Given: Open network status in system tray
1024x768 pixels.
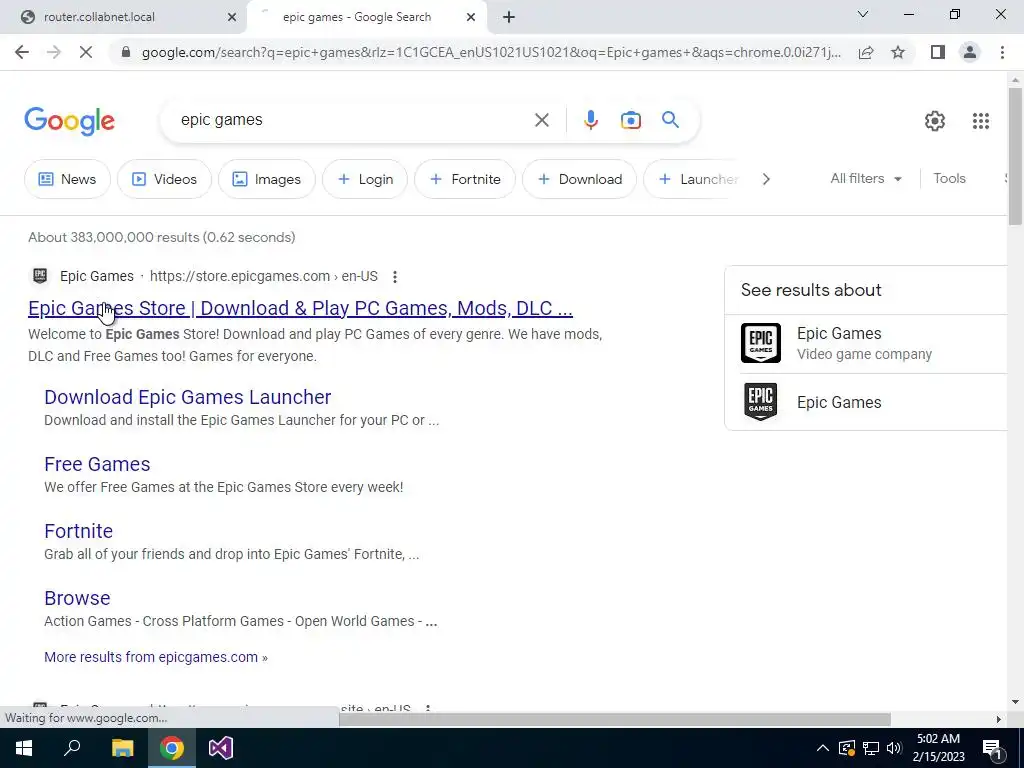Looking at the screenshot, I should point(871,748).
